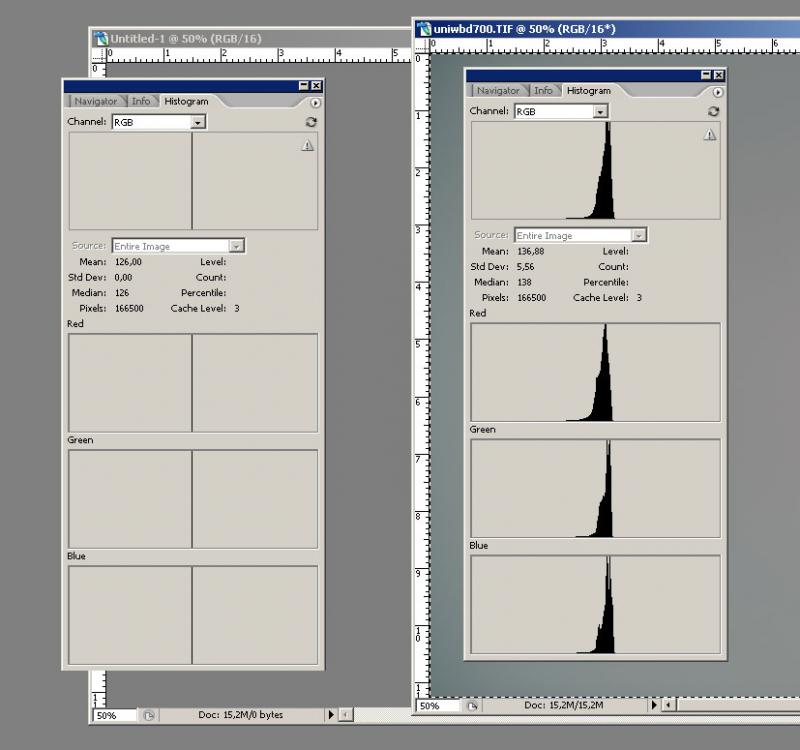
Task: Click the uniwbd700.TIF zoom percentage field
Action: click(438, 706)
